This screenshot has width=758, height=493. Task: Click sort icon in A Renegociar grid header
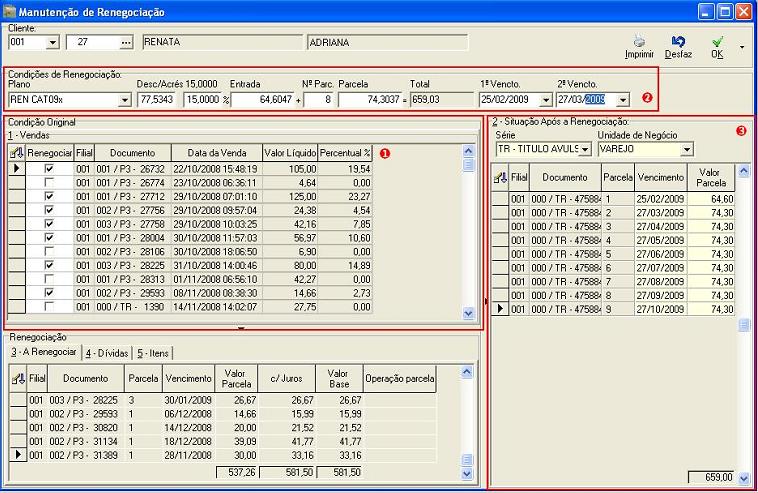pos(18,378)
